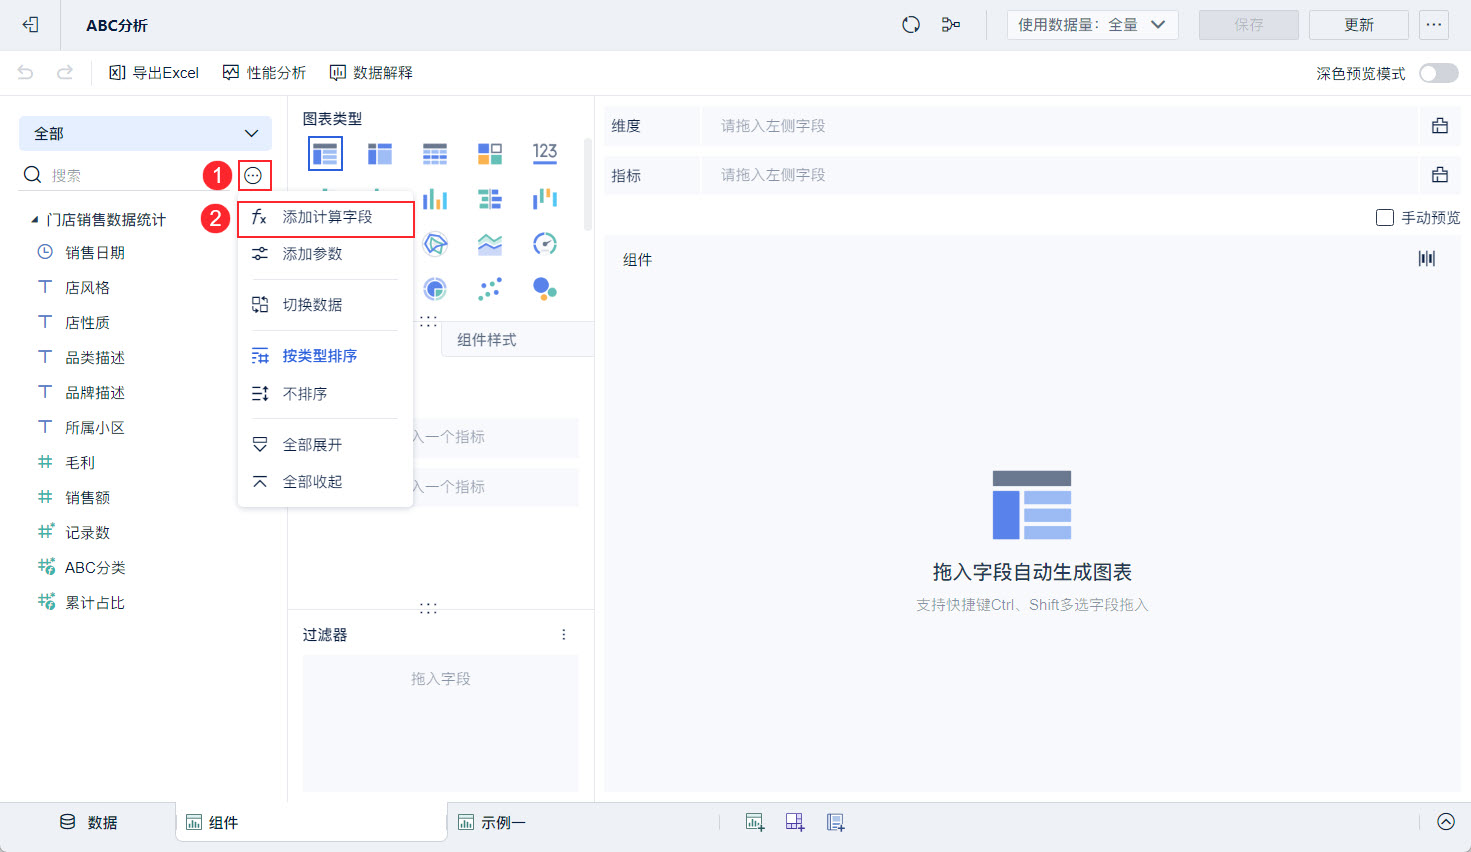Viewport: 1471px width, 852px height.
Task: Click the column-width icon in 组件 preview header
Action: point(1427,259)
